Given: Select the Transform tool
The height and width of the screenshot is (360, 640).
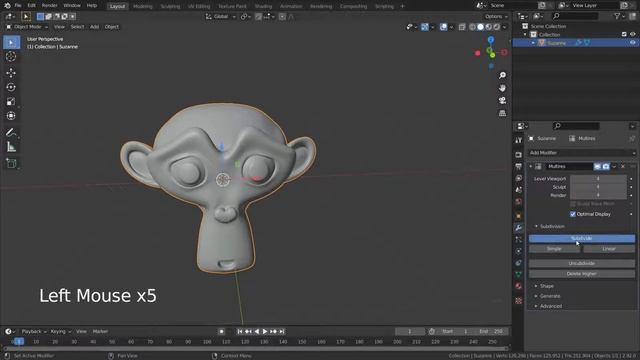Looking at the screenshot, I should (x=11, y=116).
